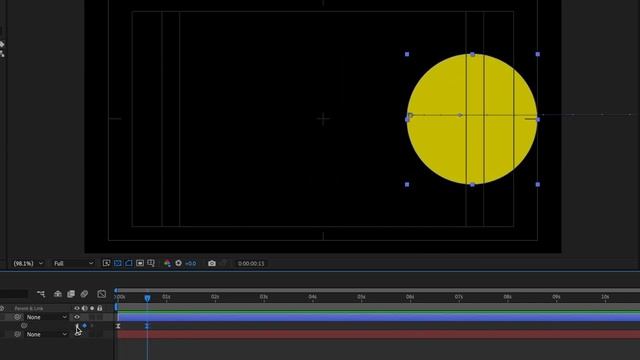Enable the Motion Blur icon in timeline
640x360 pixels.
[84, 293]
